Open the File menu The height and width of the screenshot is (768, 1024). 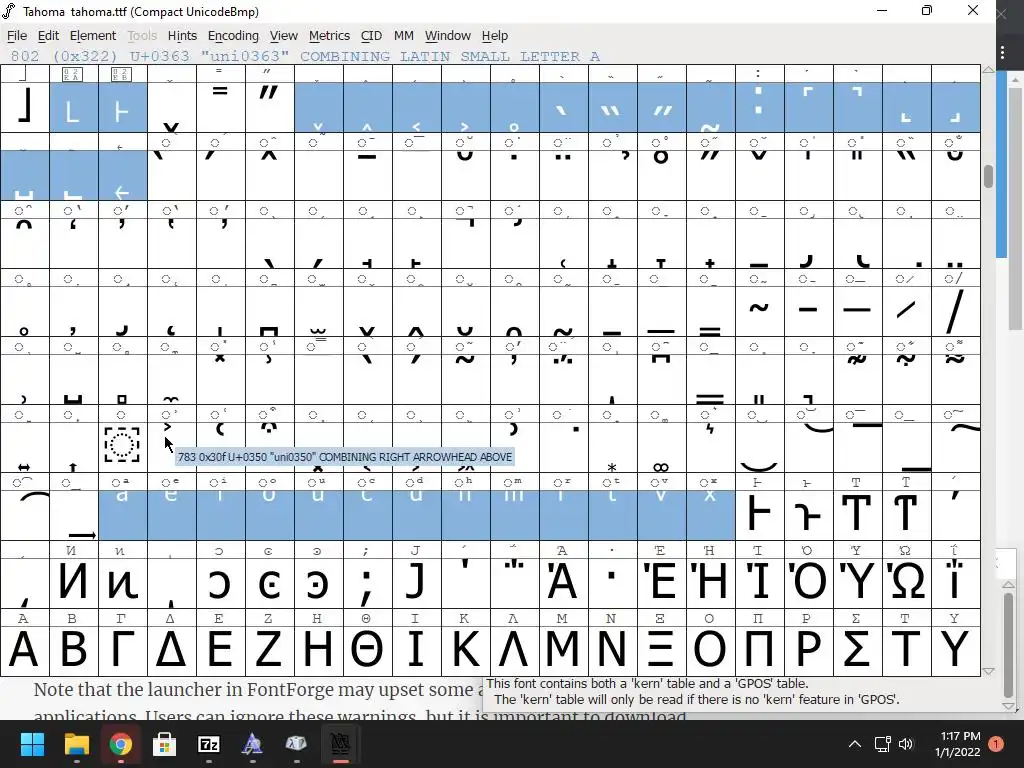(x=17, y=36)
